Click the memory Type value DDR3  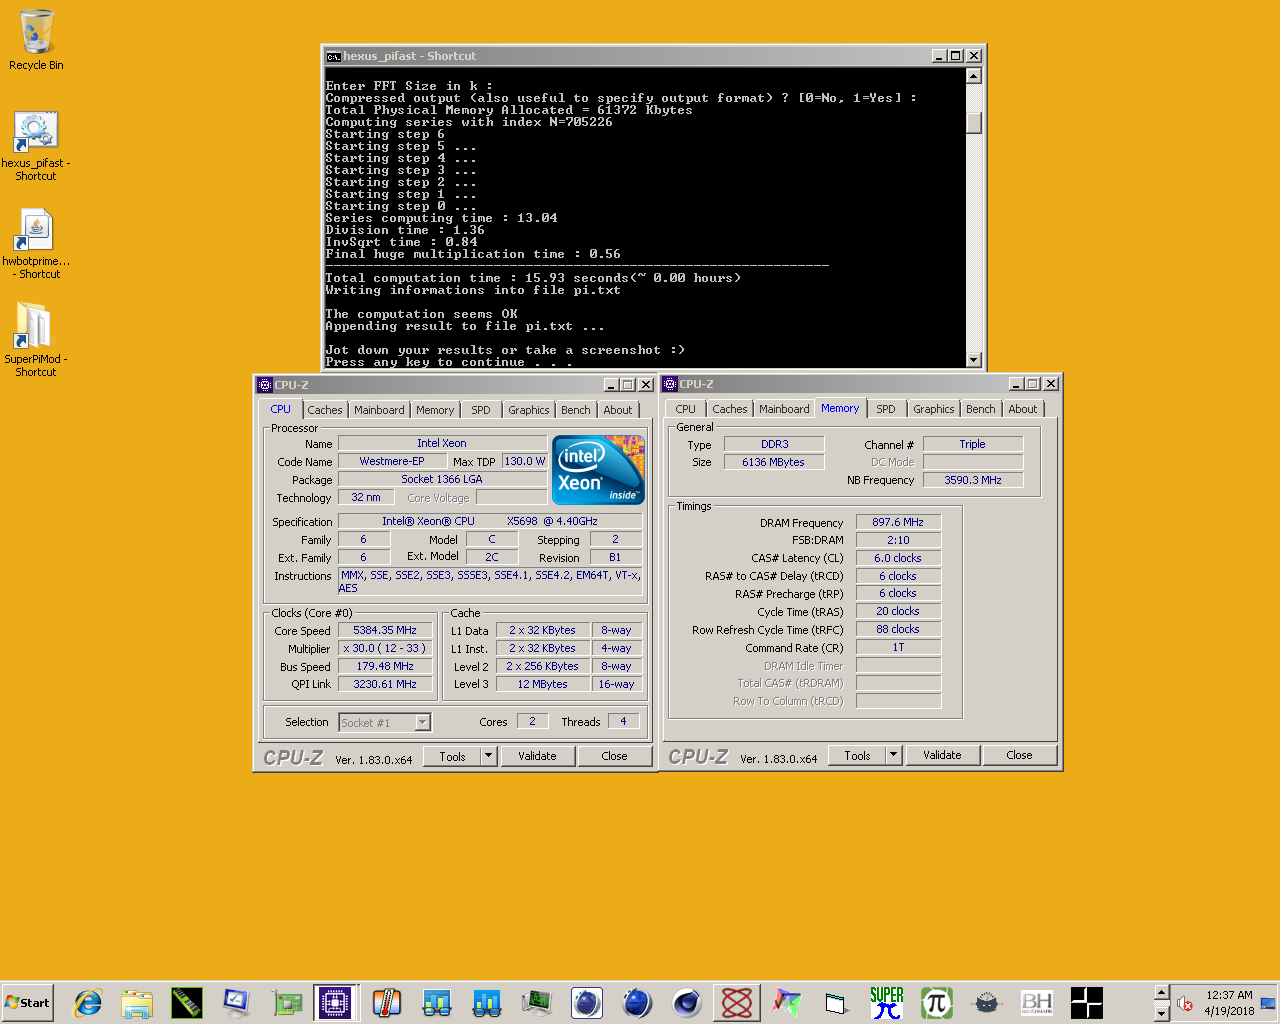pyautogui.click(x=775, y=444)
